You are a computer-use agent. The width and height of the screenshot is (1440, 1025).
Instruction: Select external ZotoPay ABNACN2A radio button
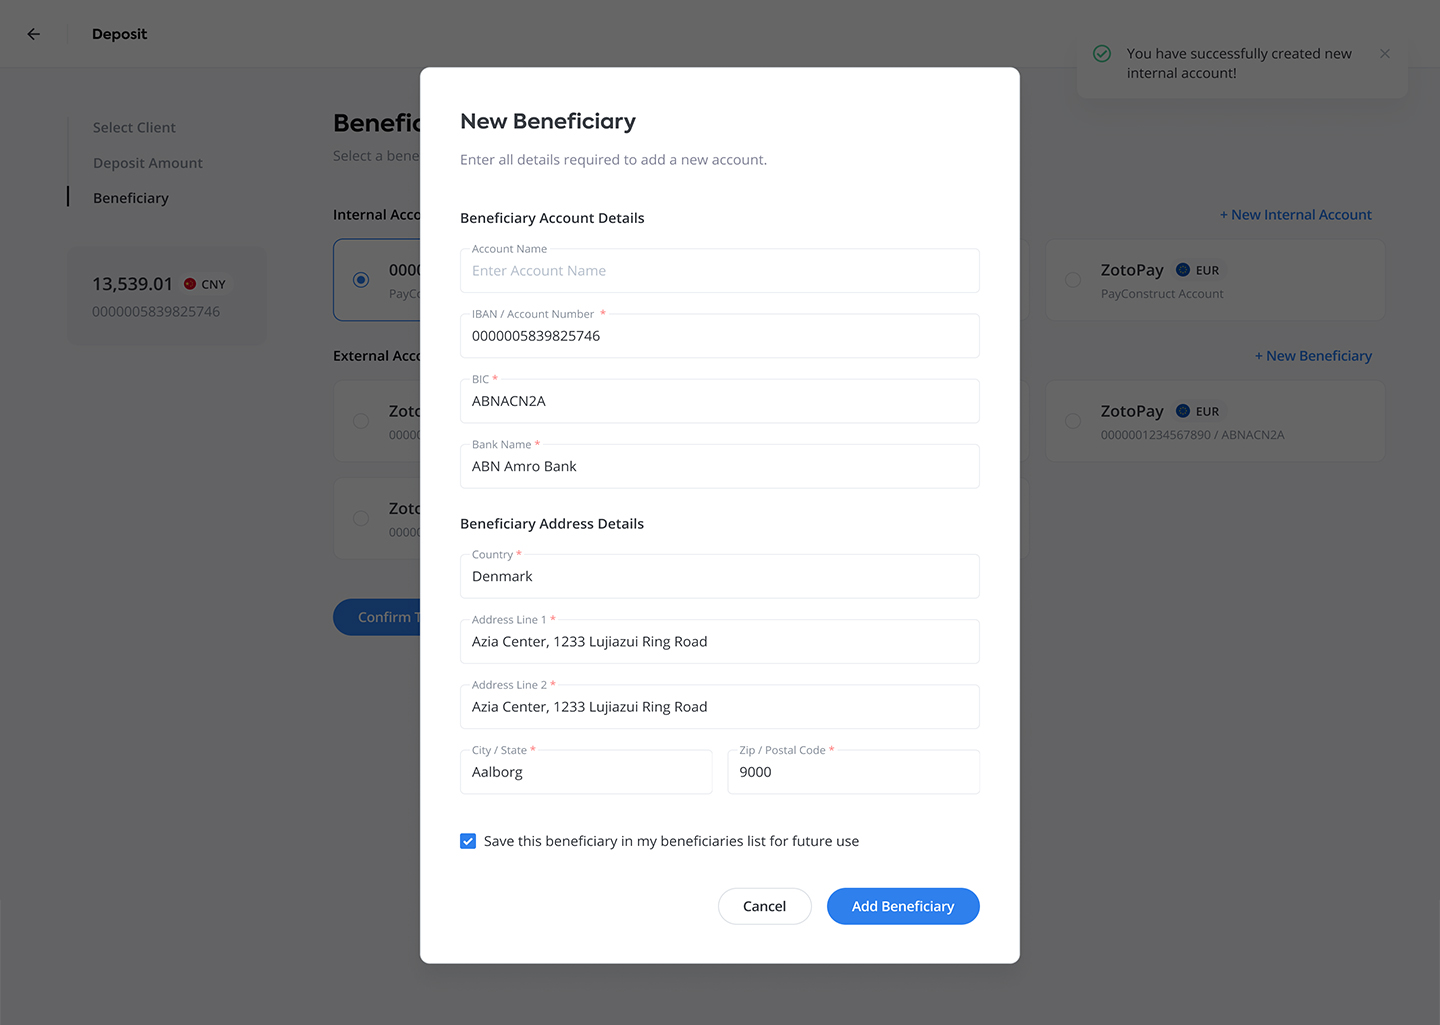(1073, 421)
